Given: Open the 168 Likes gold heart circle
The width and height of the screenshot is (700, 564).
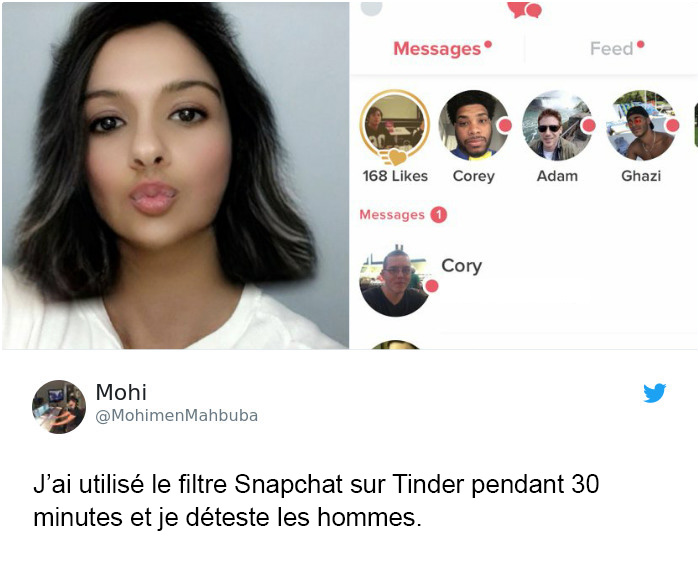Looking at the screenshot, I should 395,126.
